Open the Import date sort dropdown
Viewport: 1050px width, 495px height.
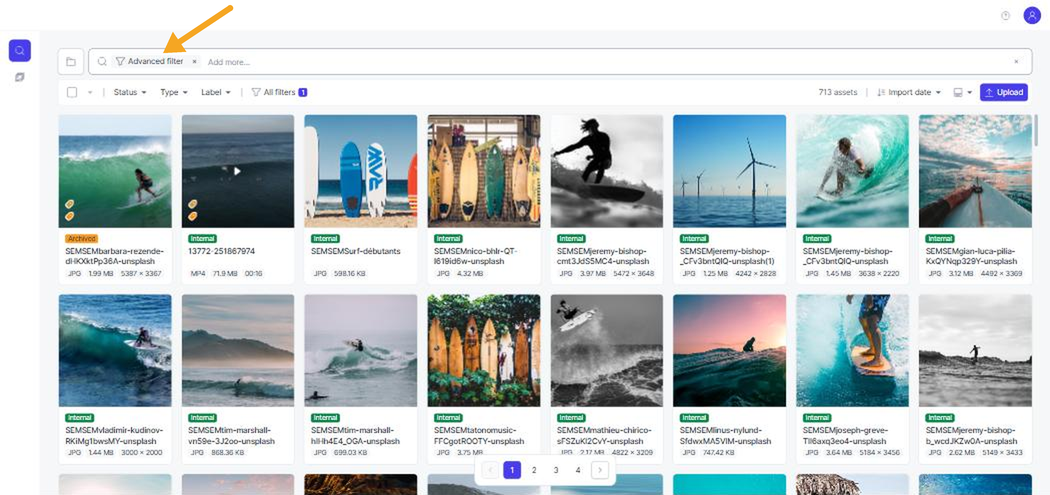tap(909, 92)
